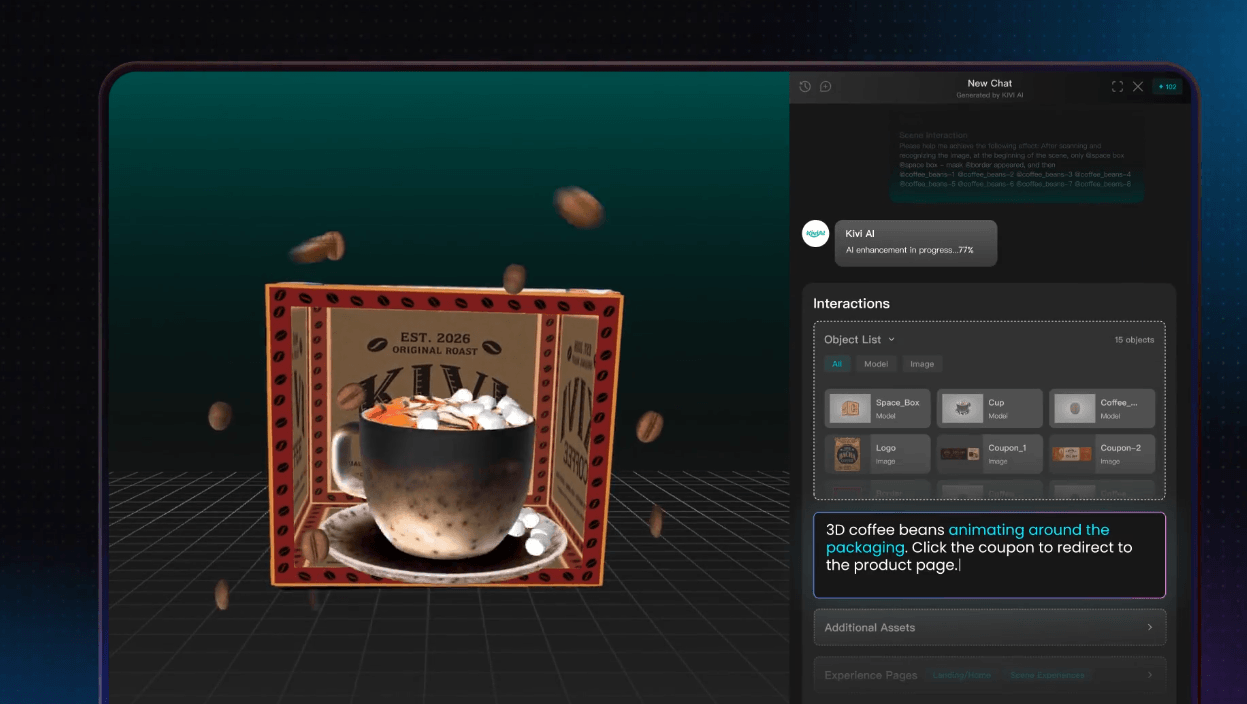Filter object list by Model

click(876, 364)
